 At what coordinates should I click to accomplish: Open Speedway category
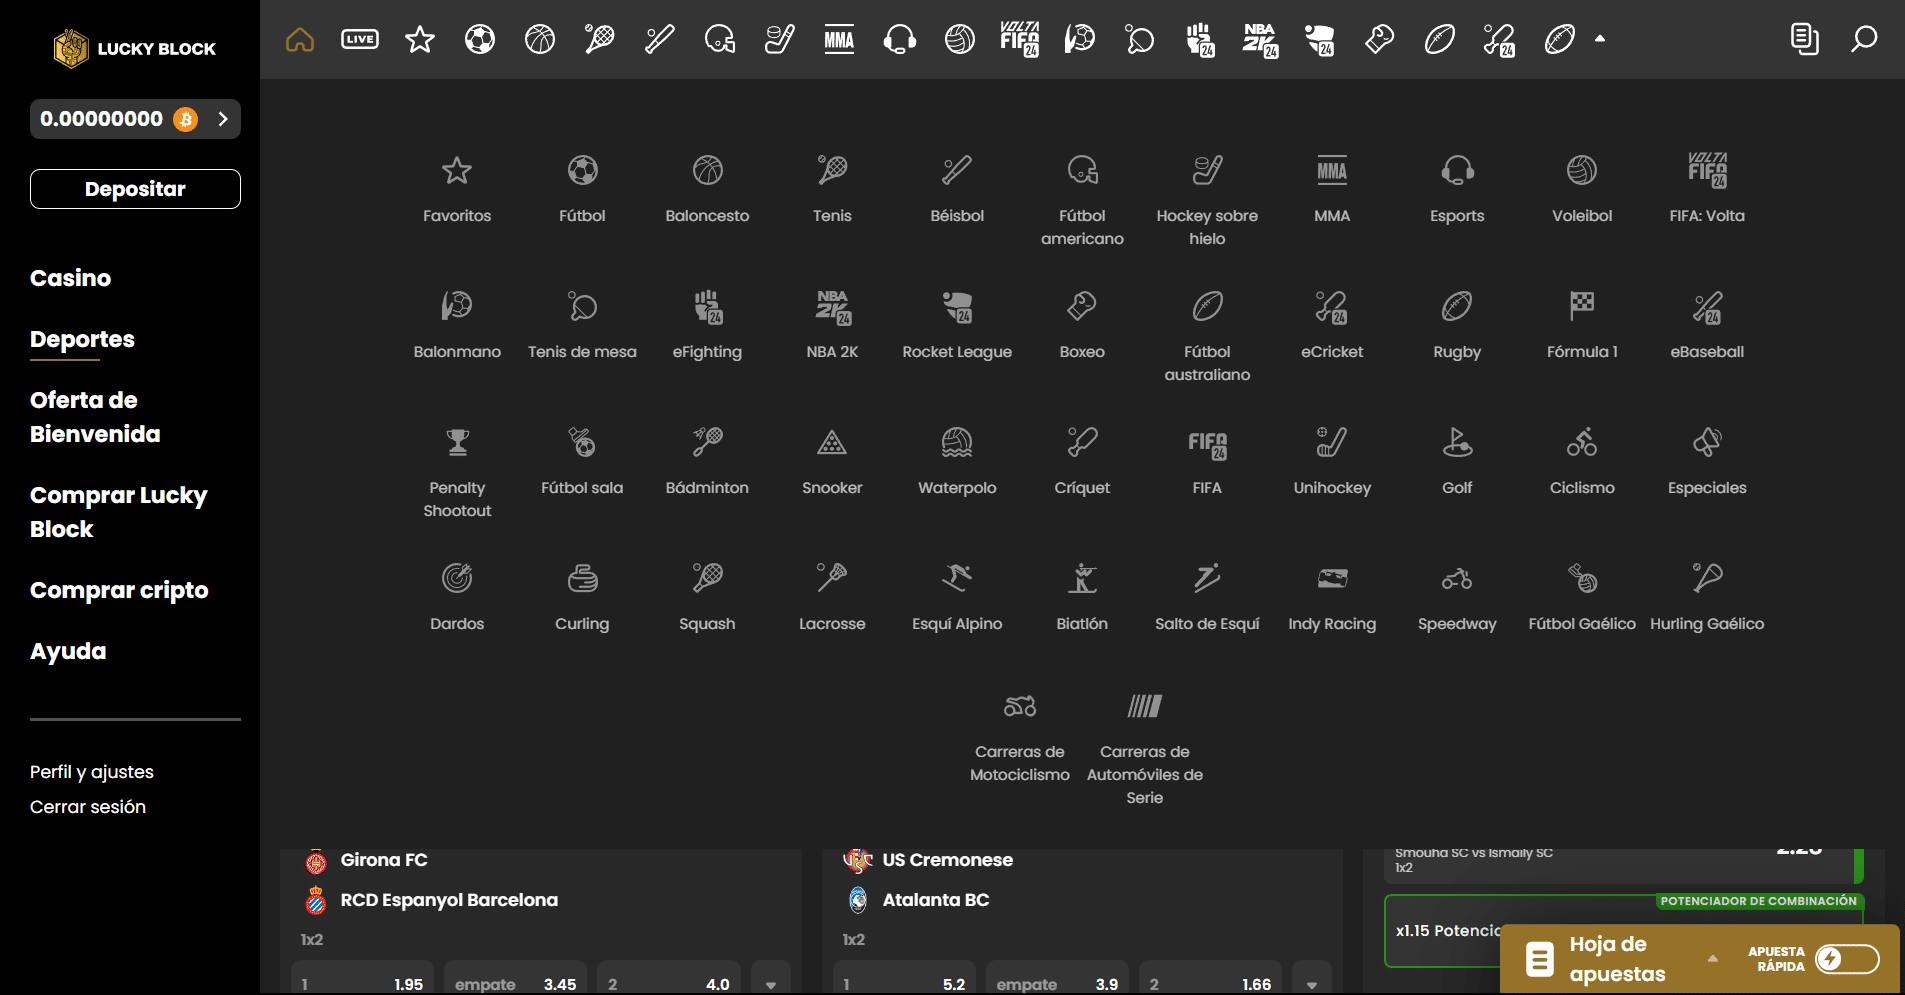(1457, 597)
